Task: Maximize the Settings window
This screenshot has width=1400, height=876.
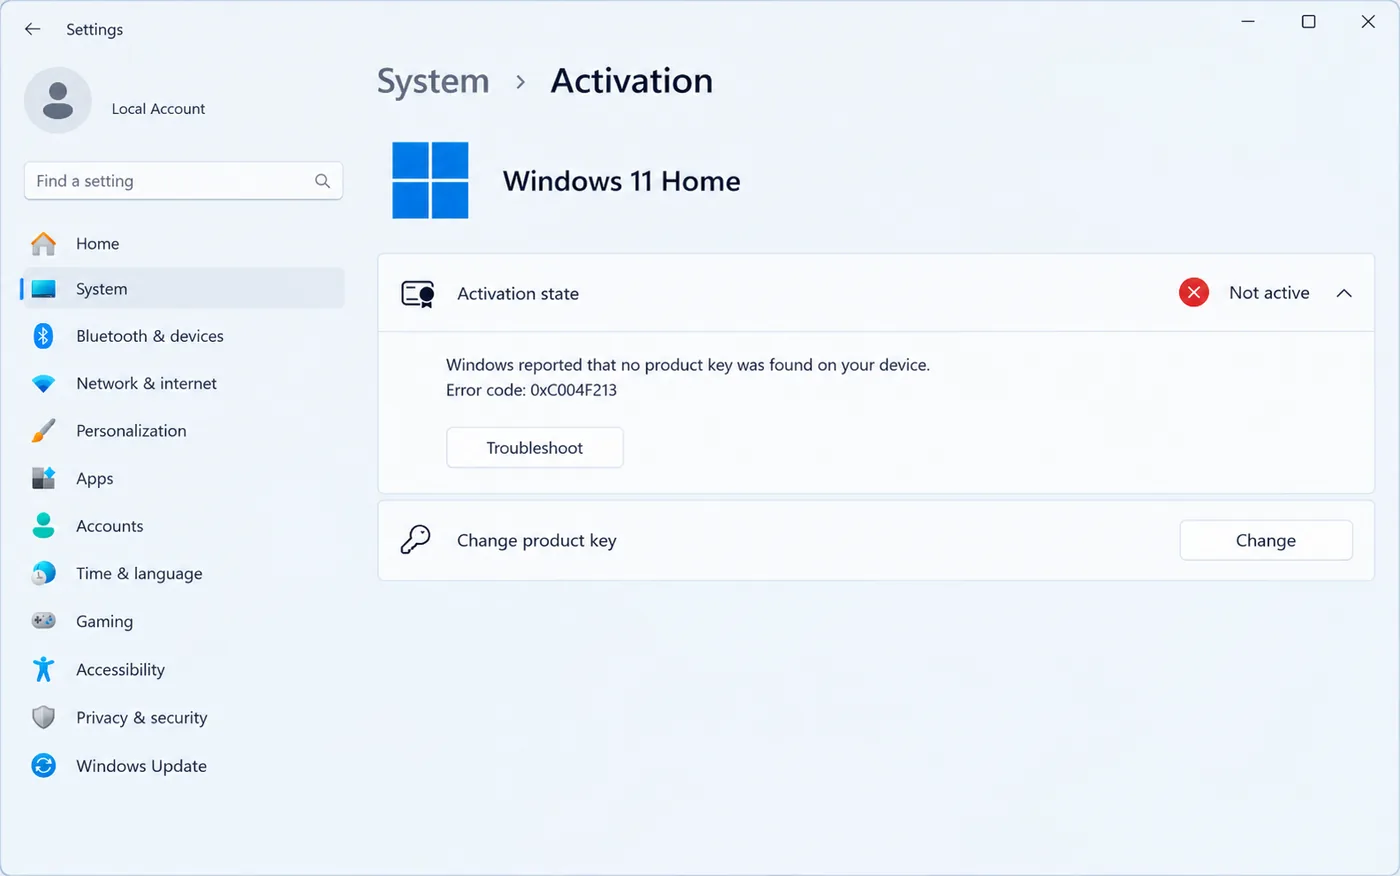Action: [1308, 21]
